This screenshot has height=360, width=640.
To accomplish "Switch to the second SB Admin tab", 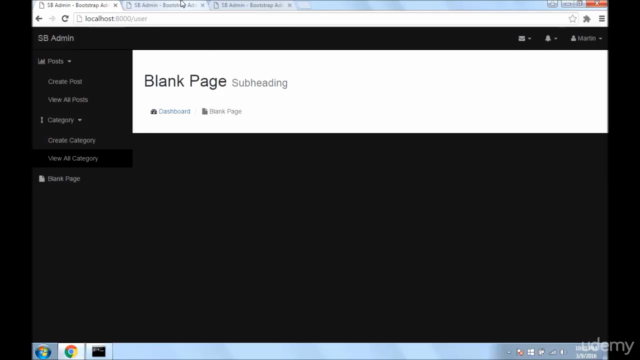I will (163, 5).
